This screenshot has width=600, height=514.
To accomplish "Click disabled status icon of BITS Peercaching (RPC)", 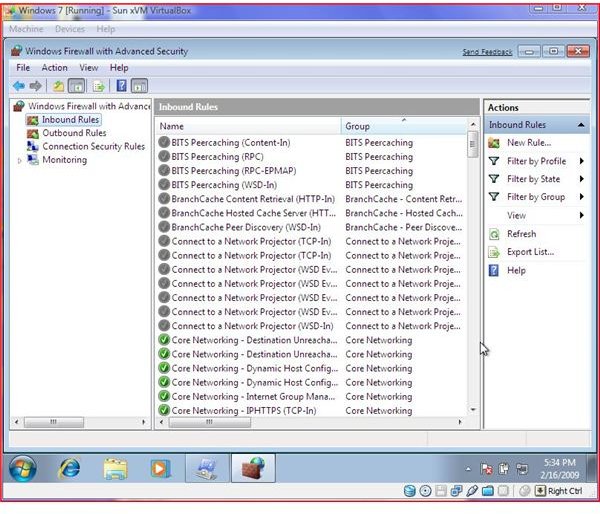I will coord(164,157).
